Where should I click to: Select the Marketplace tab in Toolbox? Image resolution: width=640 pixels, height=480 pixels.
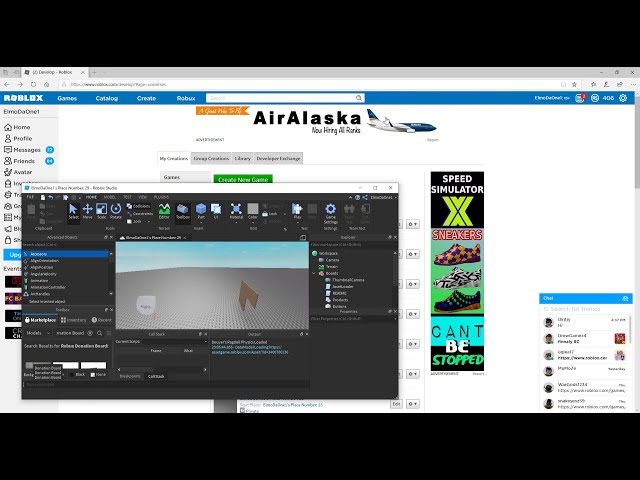pyautogui.click(x=40, y=320)
